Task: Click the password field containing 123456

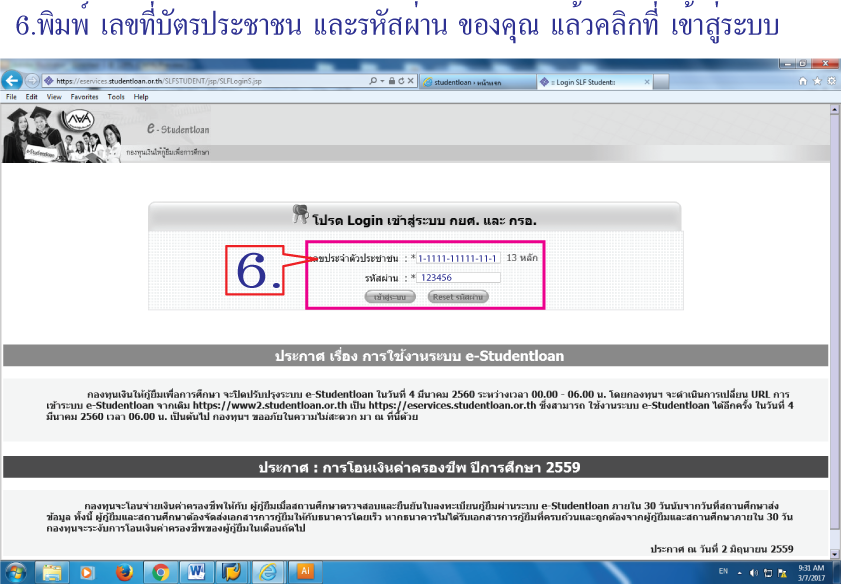Action: pos(459,278)
